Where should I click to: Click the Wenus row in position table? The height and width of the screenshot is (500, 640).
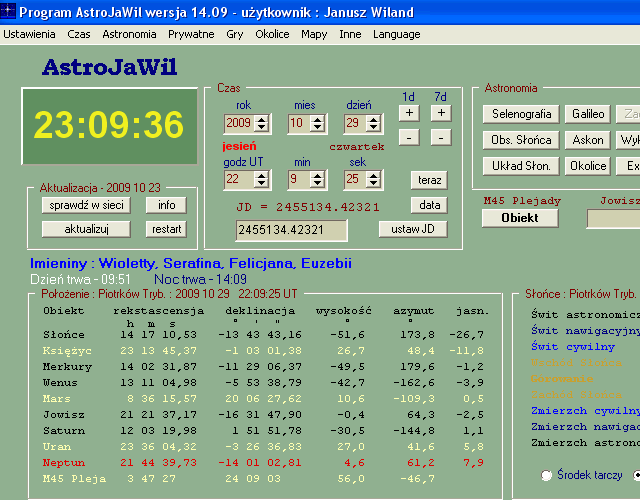(263, 383)
